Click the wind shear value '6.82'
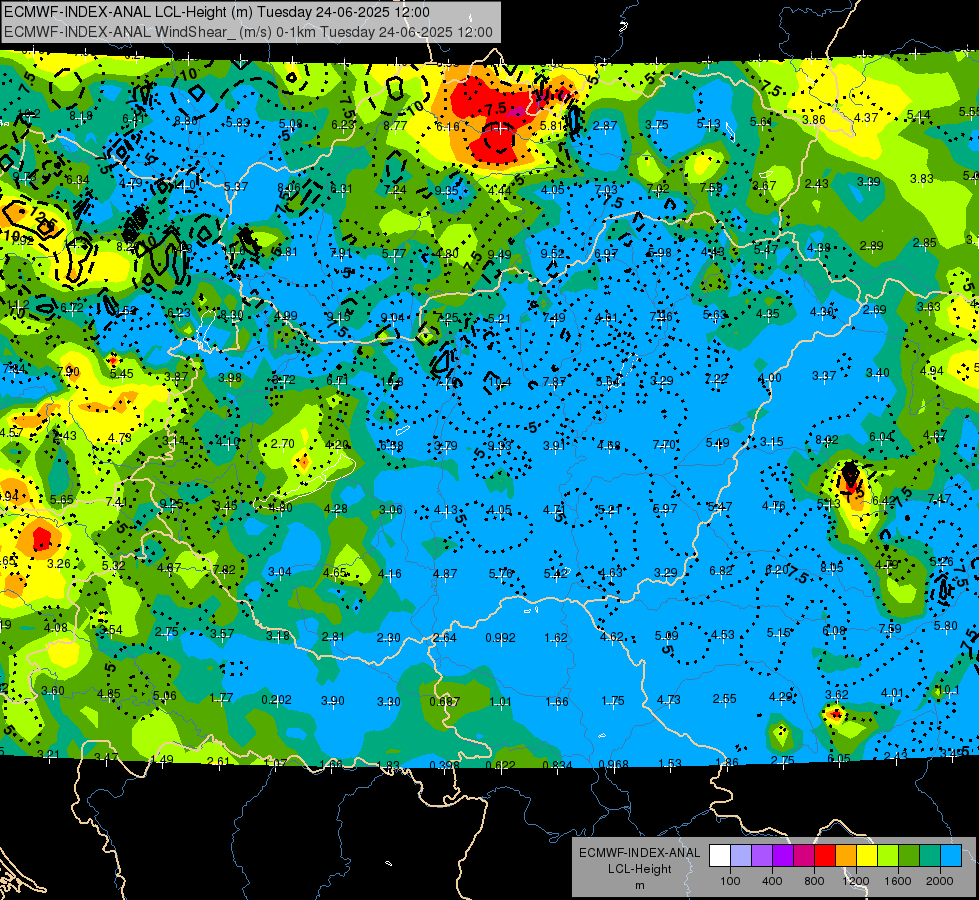 [721, 570]
